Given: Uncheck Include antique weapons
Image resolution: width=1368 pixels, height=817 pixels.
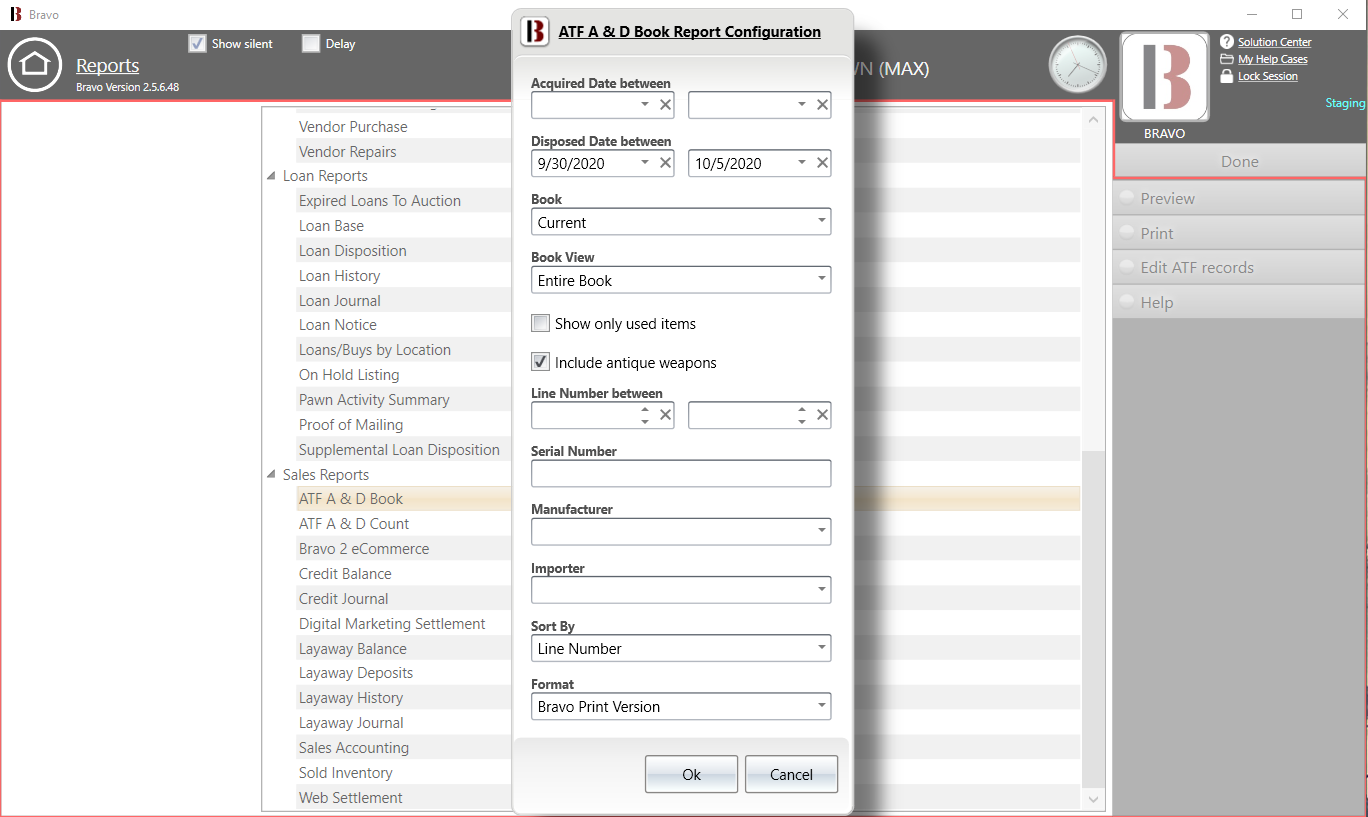Looking at the screenshot, I should pos(541,362).
